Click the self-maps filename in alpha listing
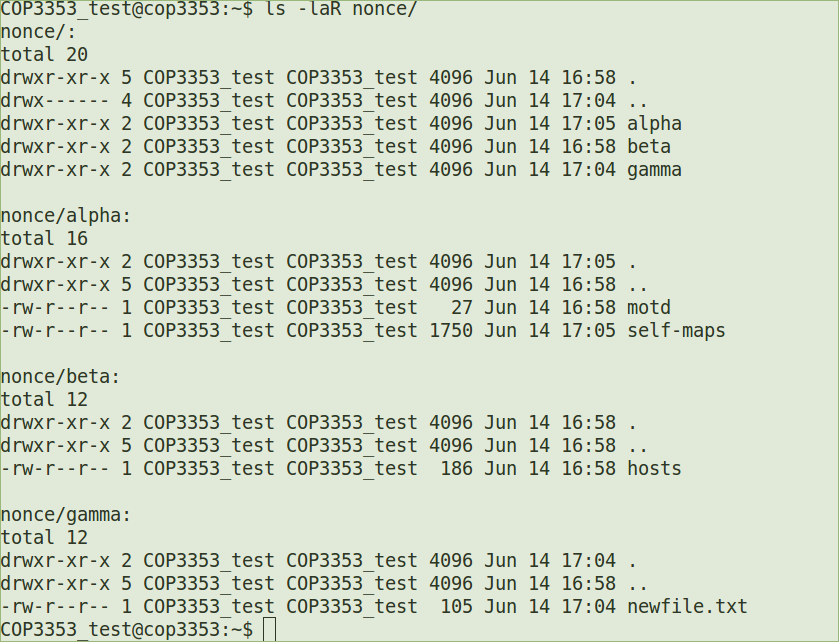 tap(676, 331)
